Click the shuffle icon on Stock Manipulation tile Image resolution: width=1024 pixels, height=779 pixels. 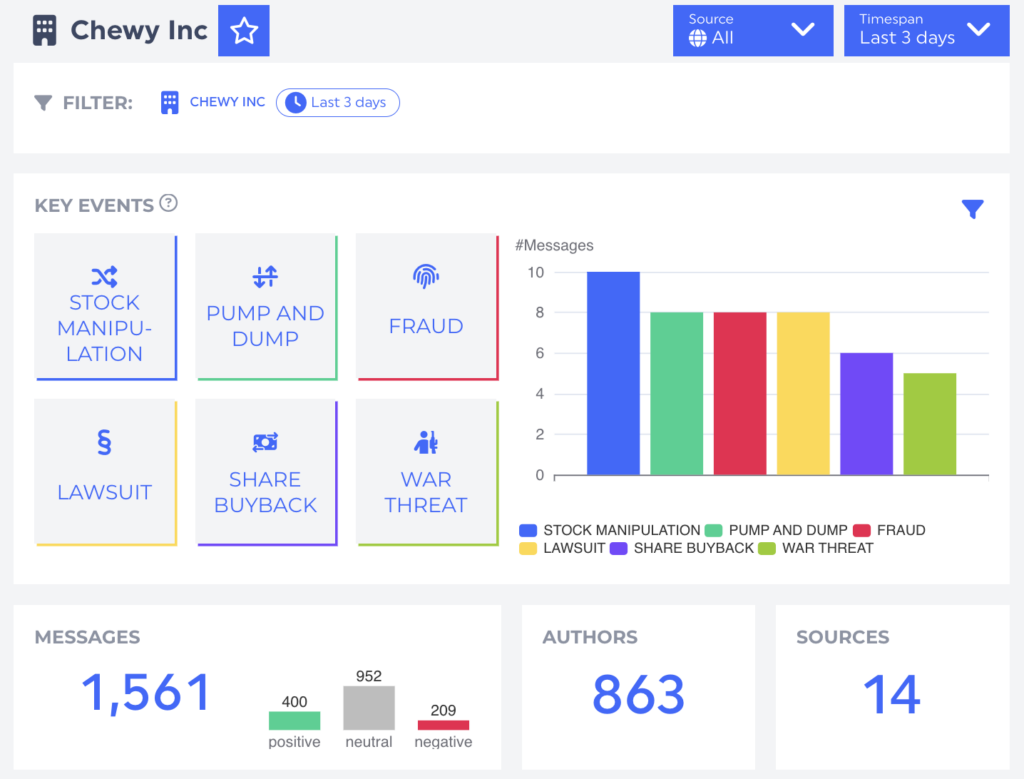coord(105,277)
